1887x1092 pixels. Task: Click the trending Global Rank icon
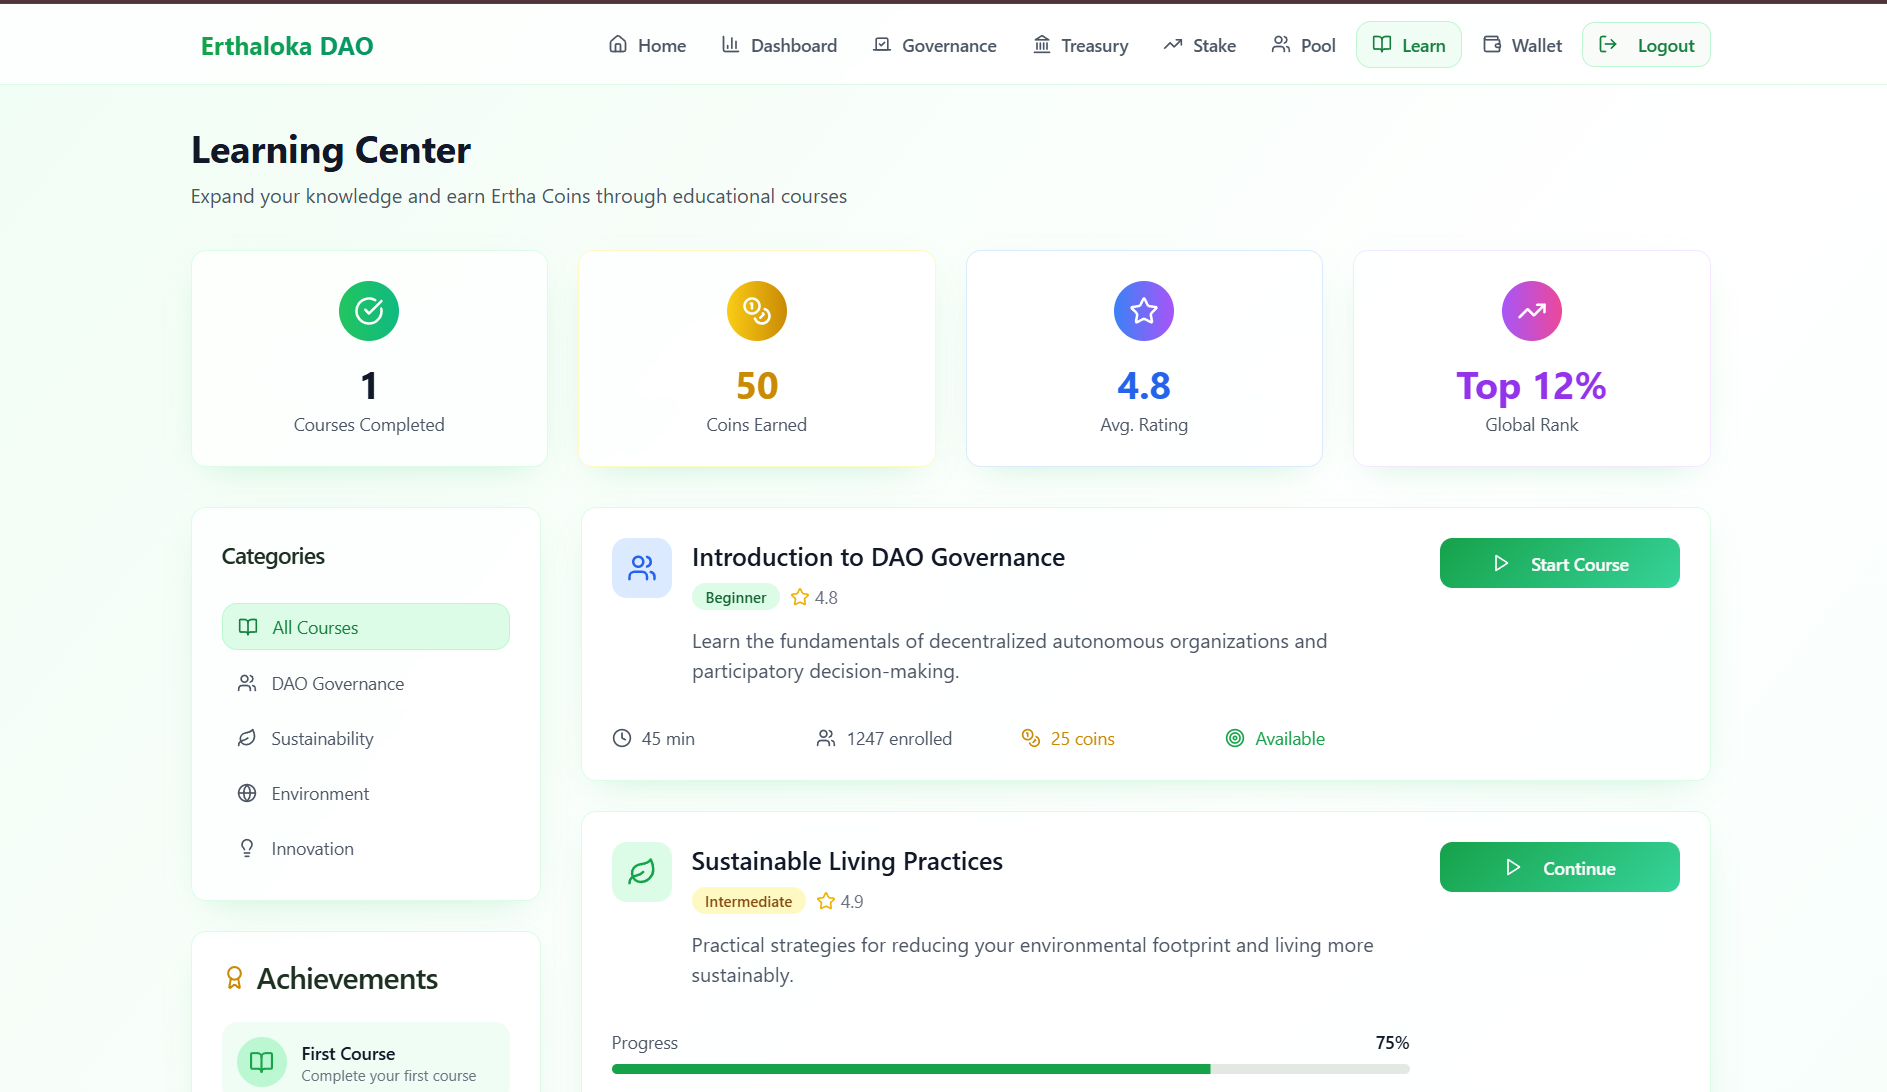click(x=1532, y=311)
